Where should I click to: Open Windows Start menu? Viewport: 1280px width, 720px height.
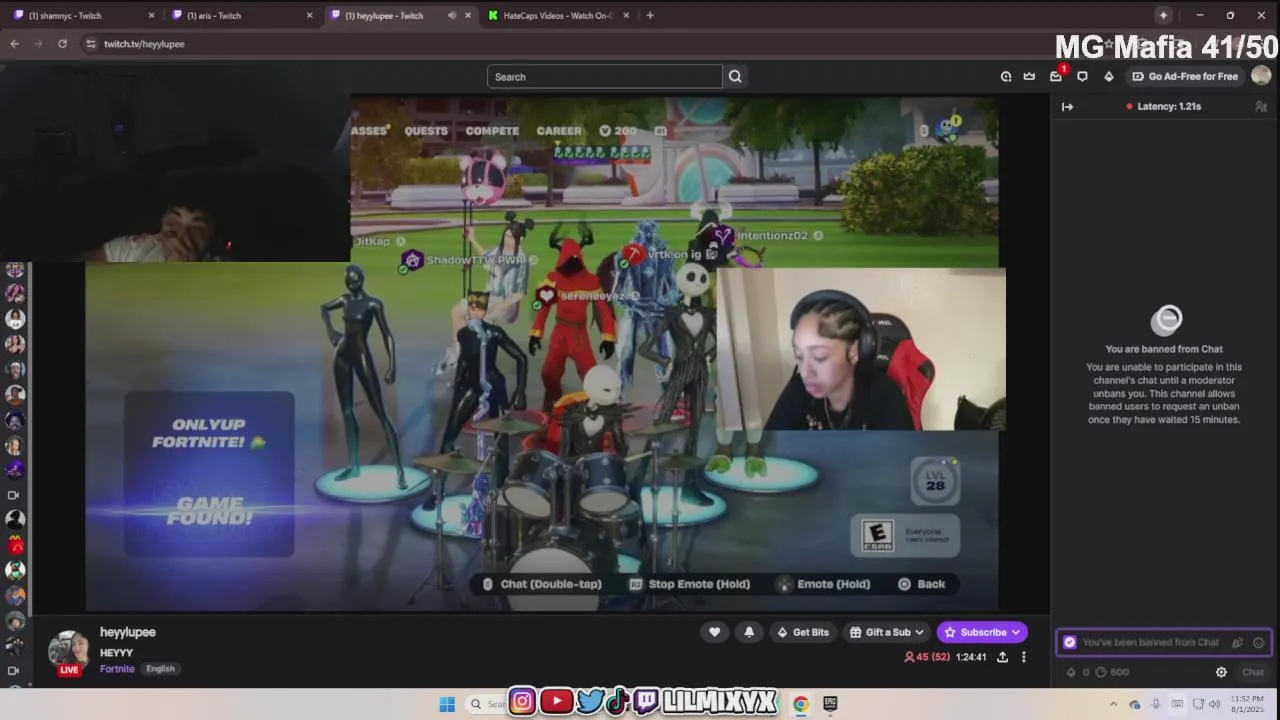447,704
